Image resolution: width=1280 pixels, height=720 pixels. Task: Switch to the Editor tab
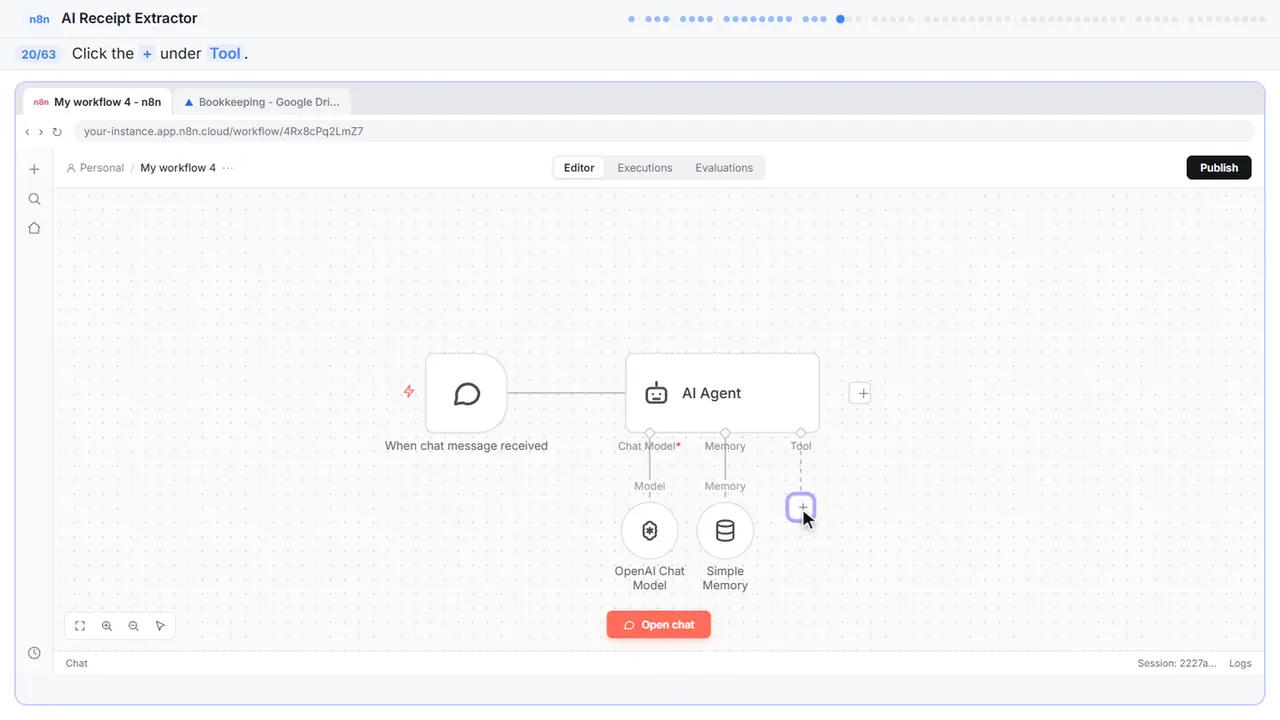click(x=579, y=168)
